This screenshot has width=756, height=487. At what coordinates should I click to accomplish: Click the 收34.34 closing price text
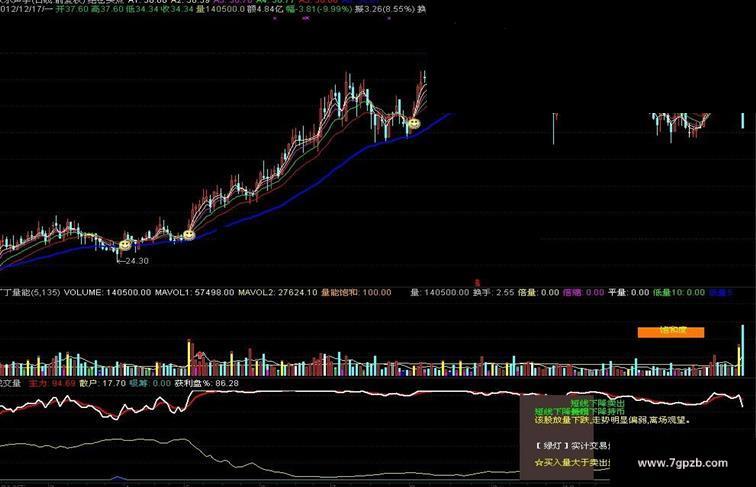(177, 9)
